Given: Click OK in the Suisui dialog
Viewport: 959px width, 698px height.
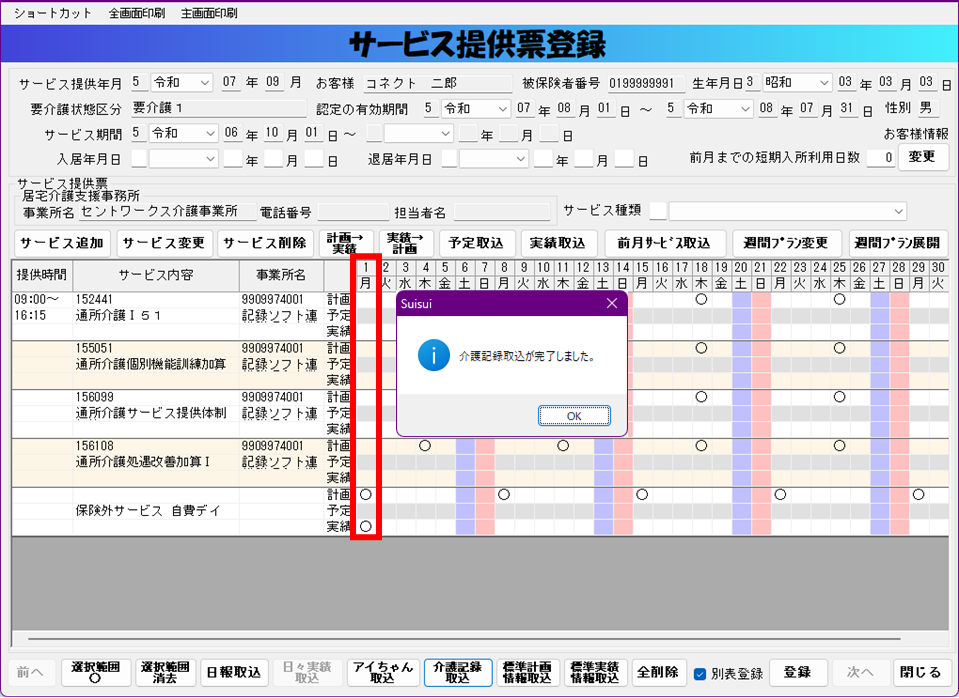Looking at the screenshot, I should coord(573,415).
